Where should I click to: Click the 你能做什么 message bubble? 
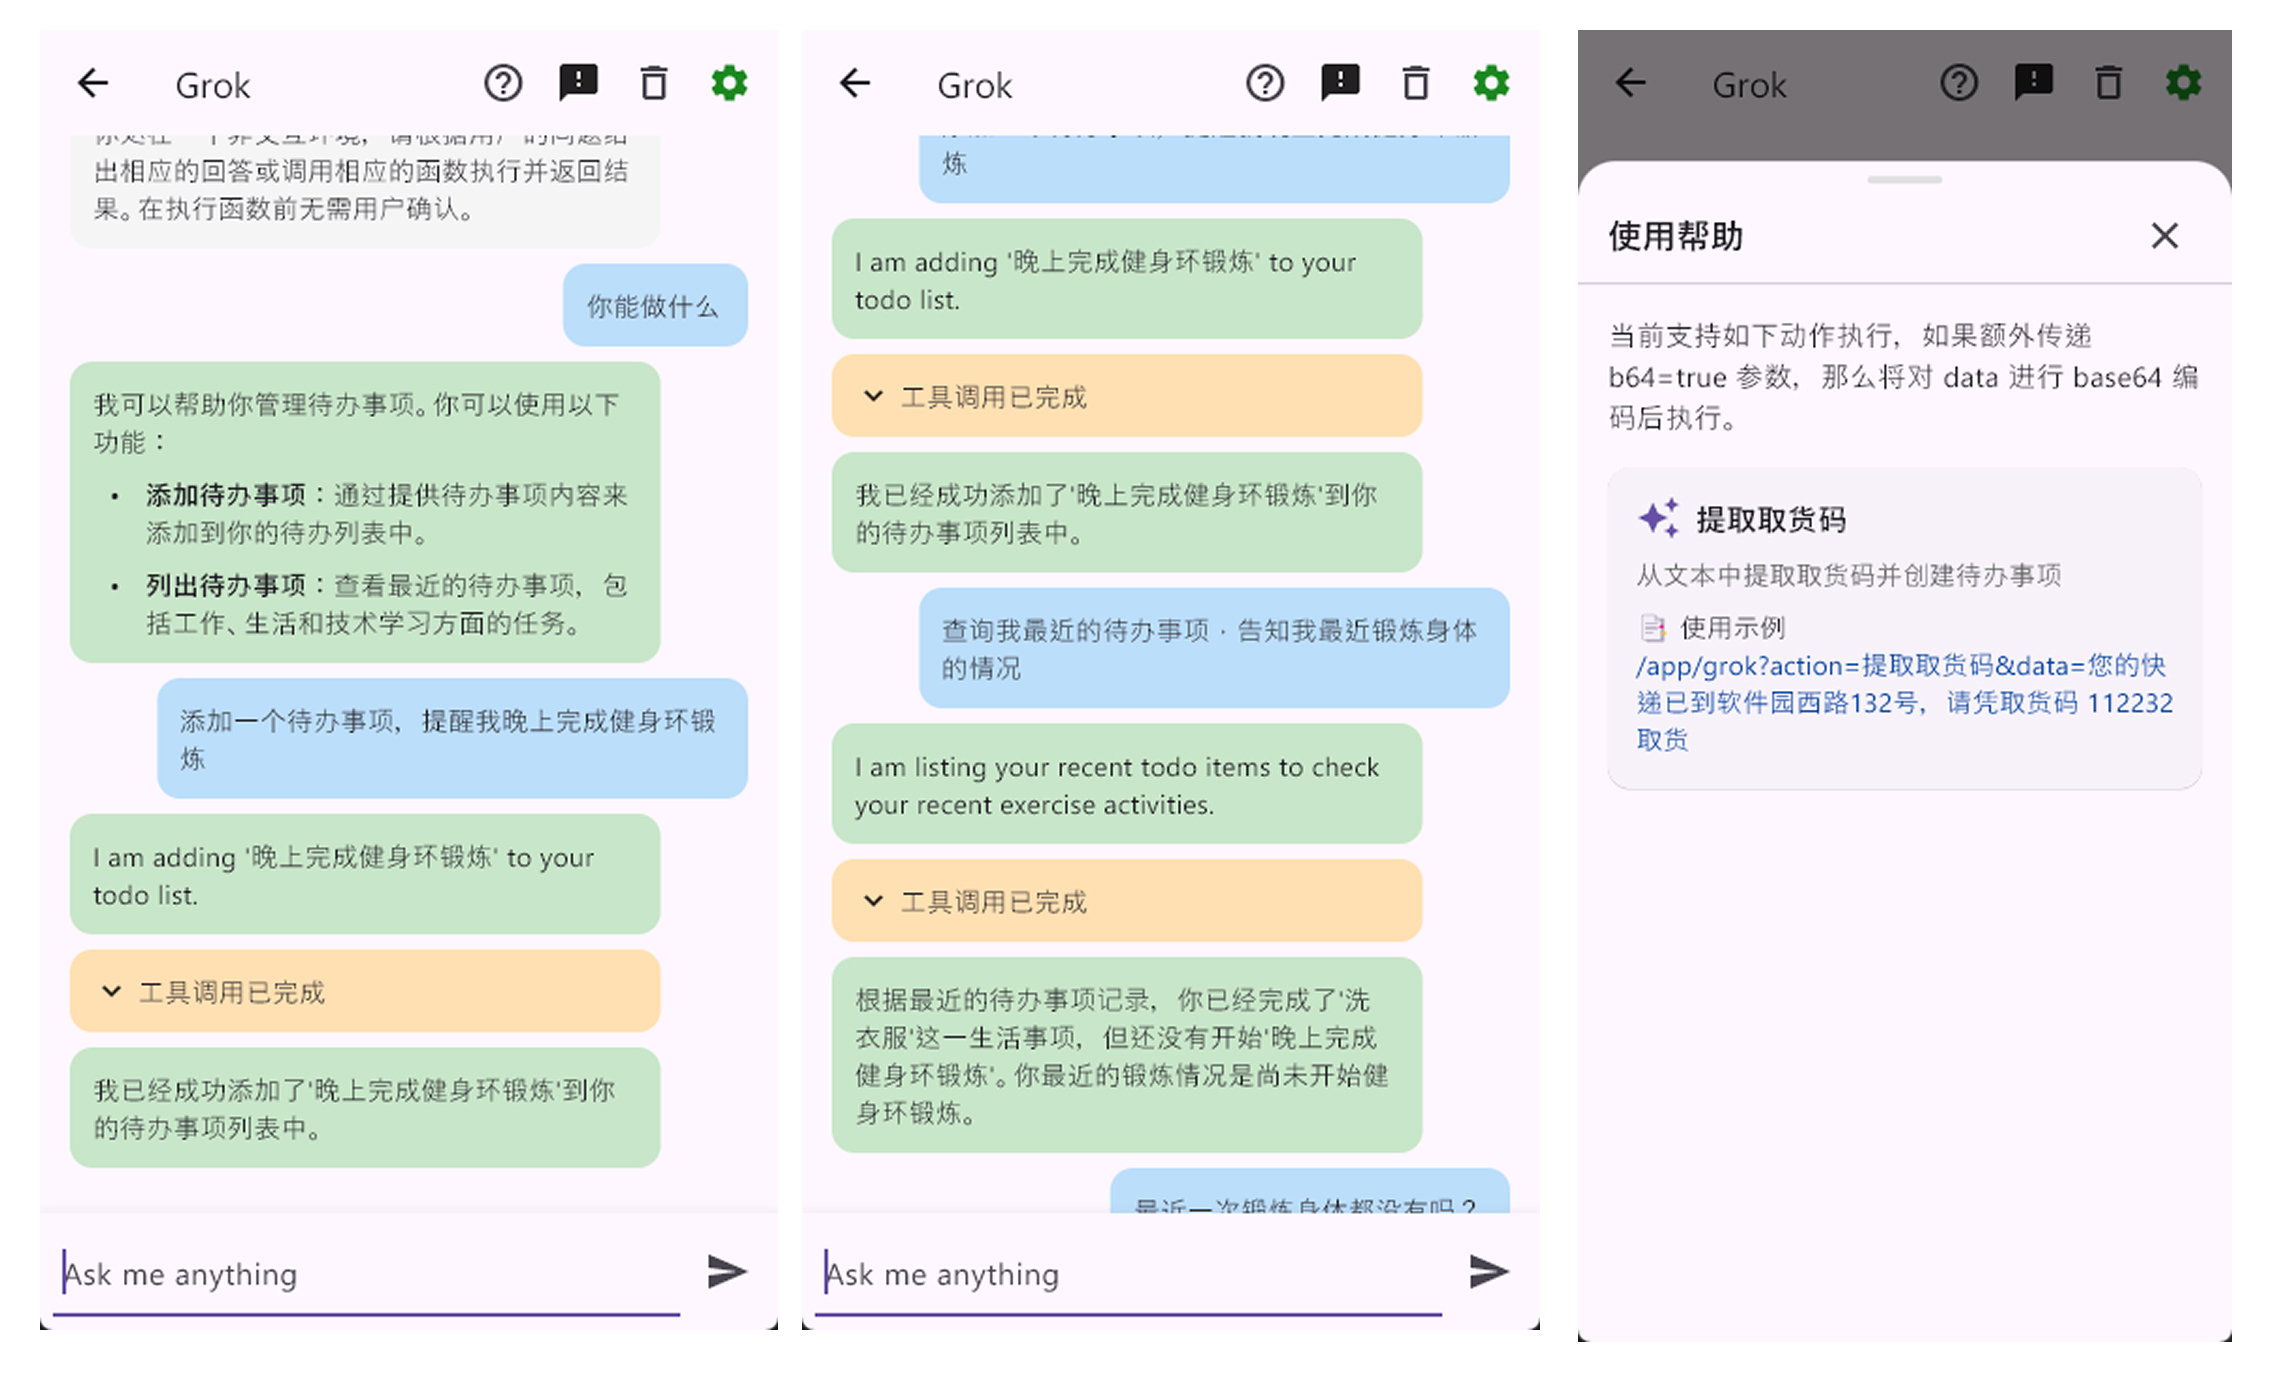pos(655,306)
